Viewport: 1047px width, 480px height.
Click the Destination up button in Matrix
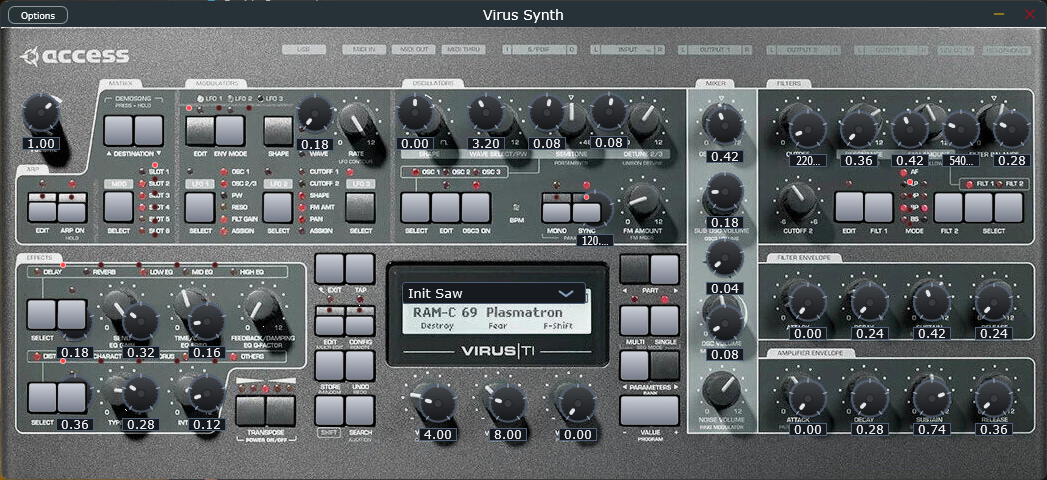coord(118,130)
